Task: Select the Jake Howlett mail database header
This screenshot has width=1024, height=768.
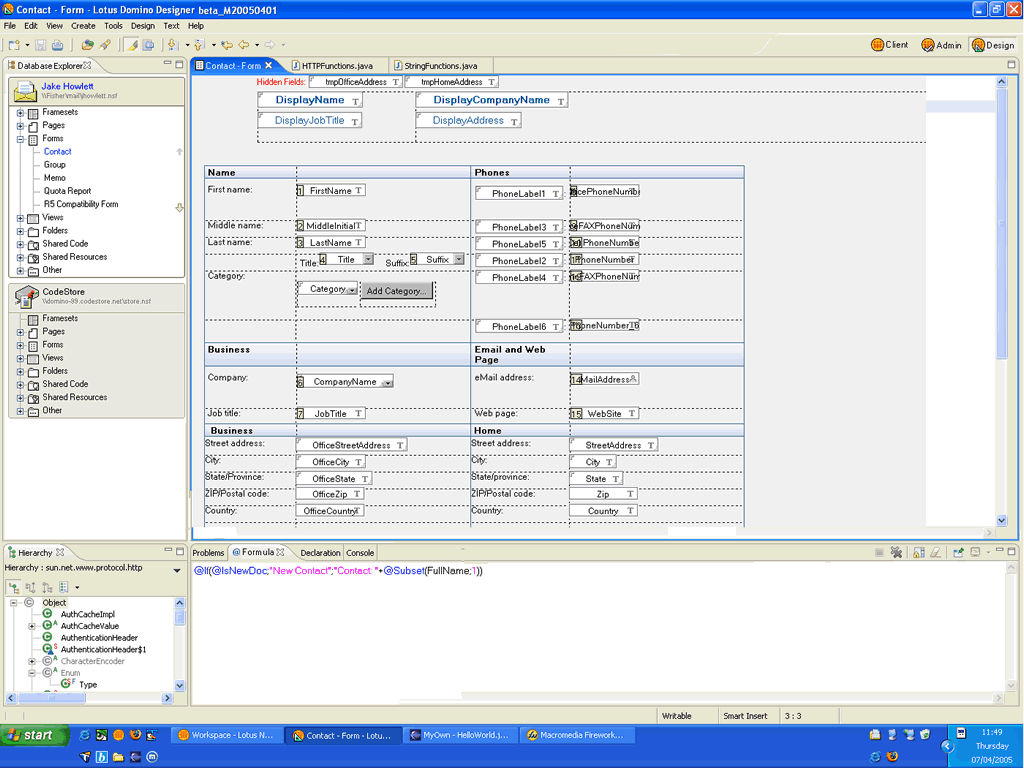Action: 97,91
